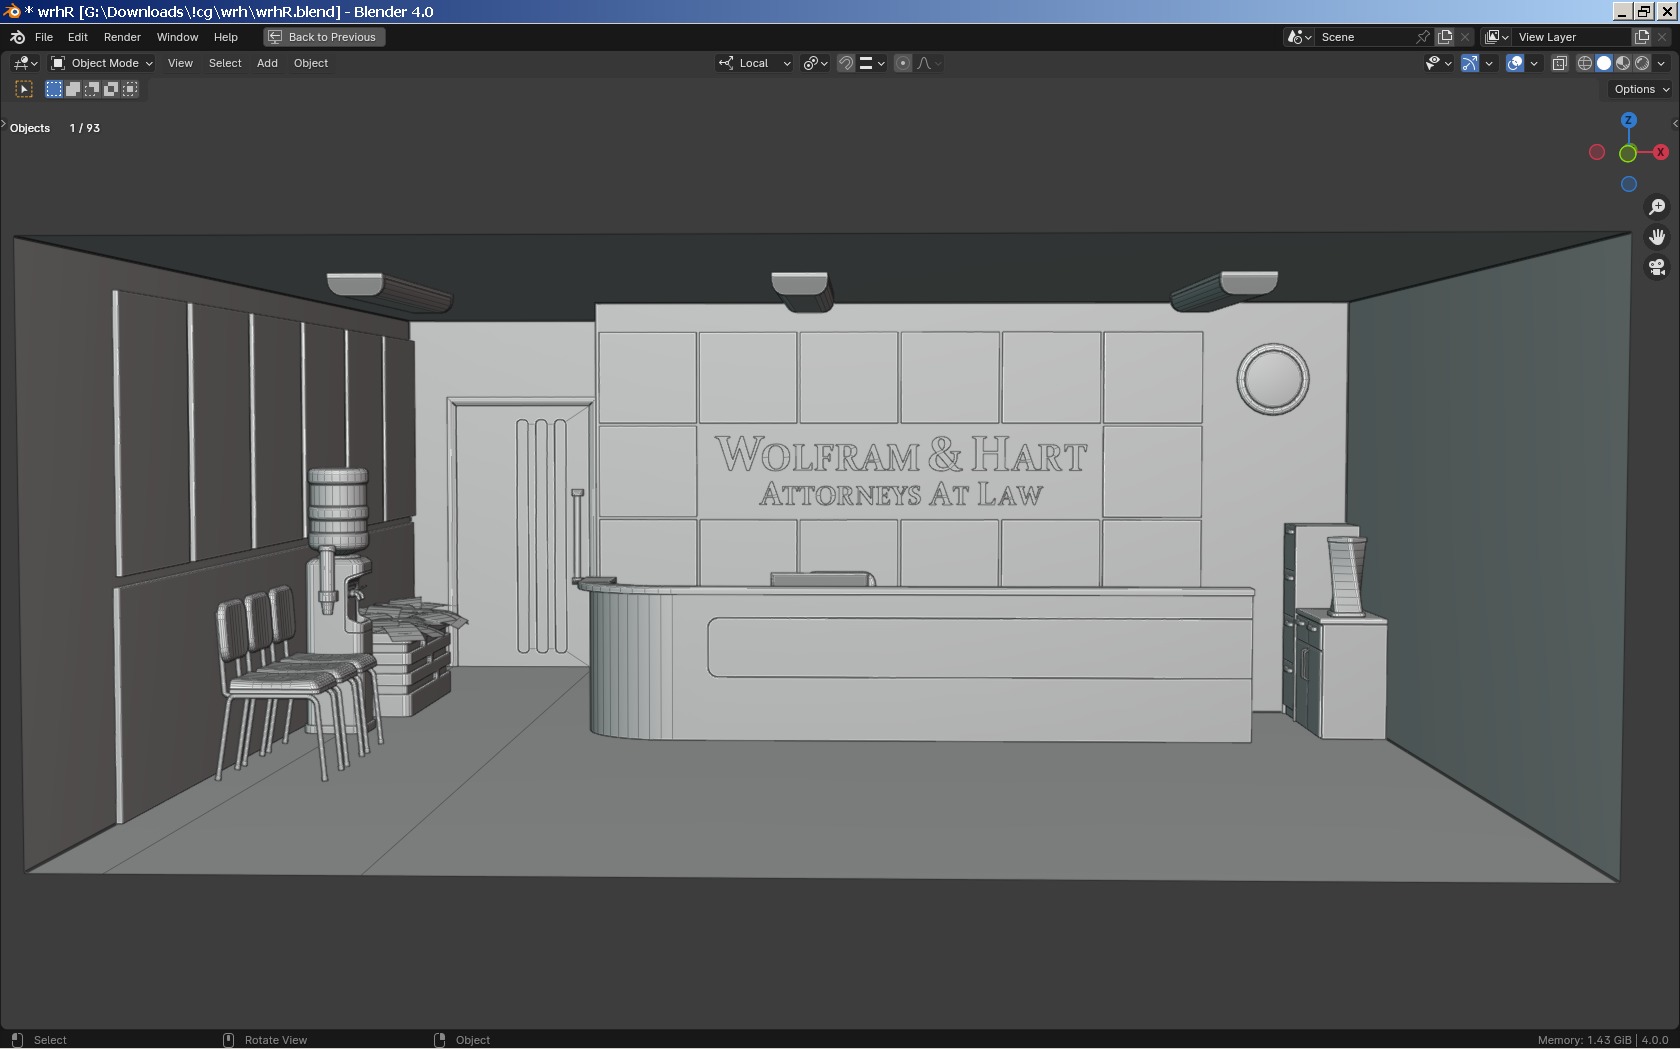Open the Object Mode dropdown
This screenshot has height=1050, width=1680.
coord(102,63)
